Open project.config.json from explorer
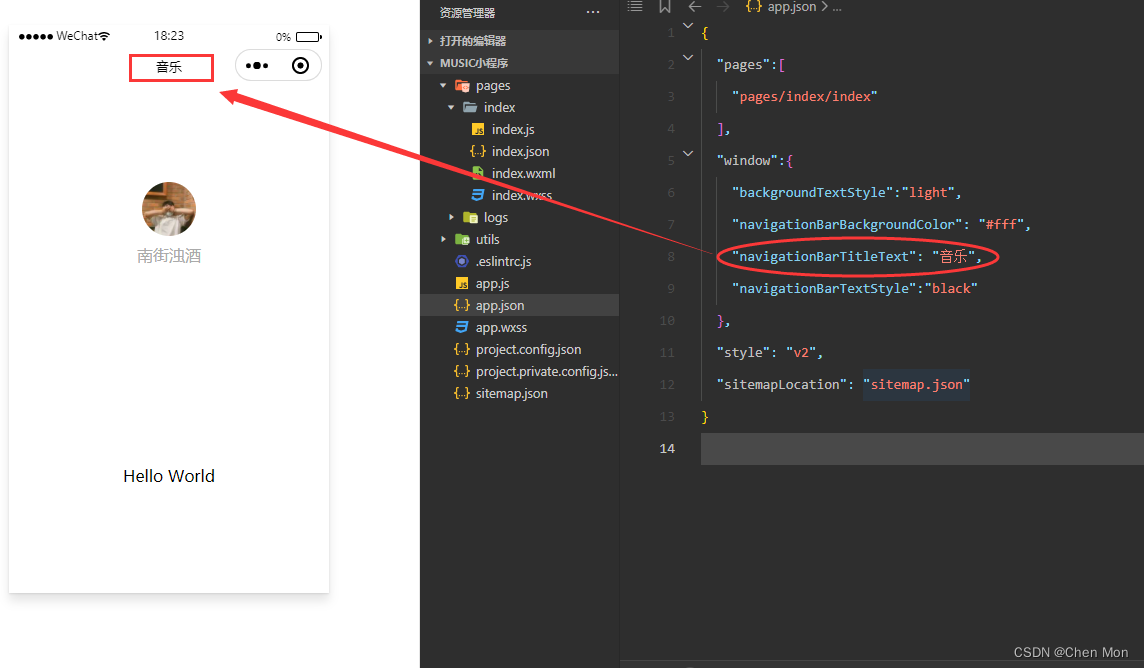This screenshot has height=668, width=1144. [528, 349]
